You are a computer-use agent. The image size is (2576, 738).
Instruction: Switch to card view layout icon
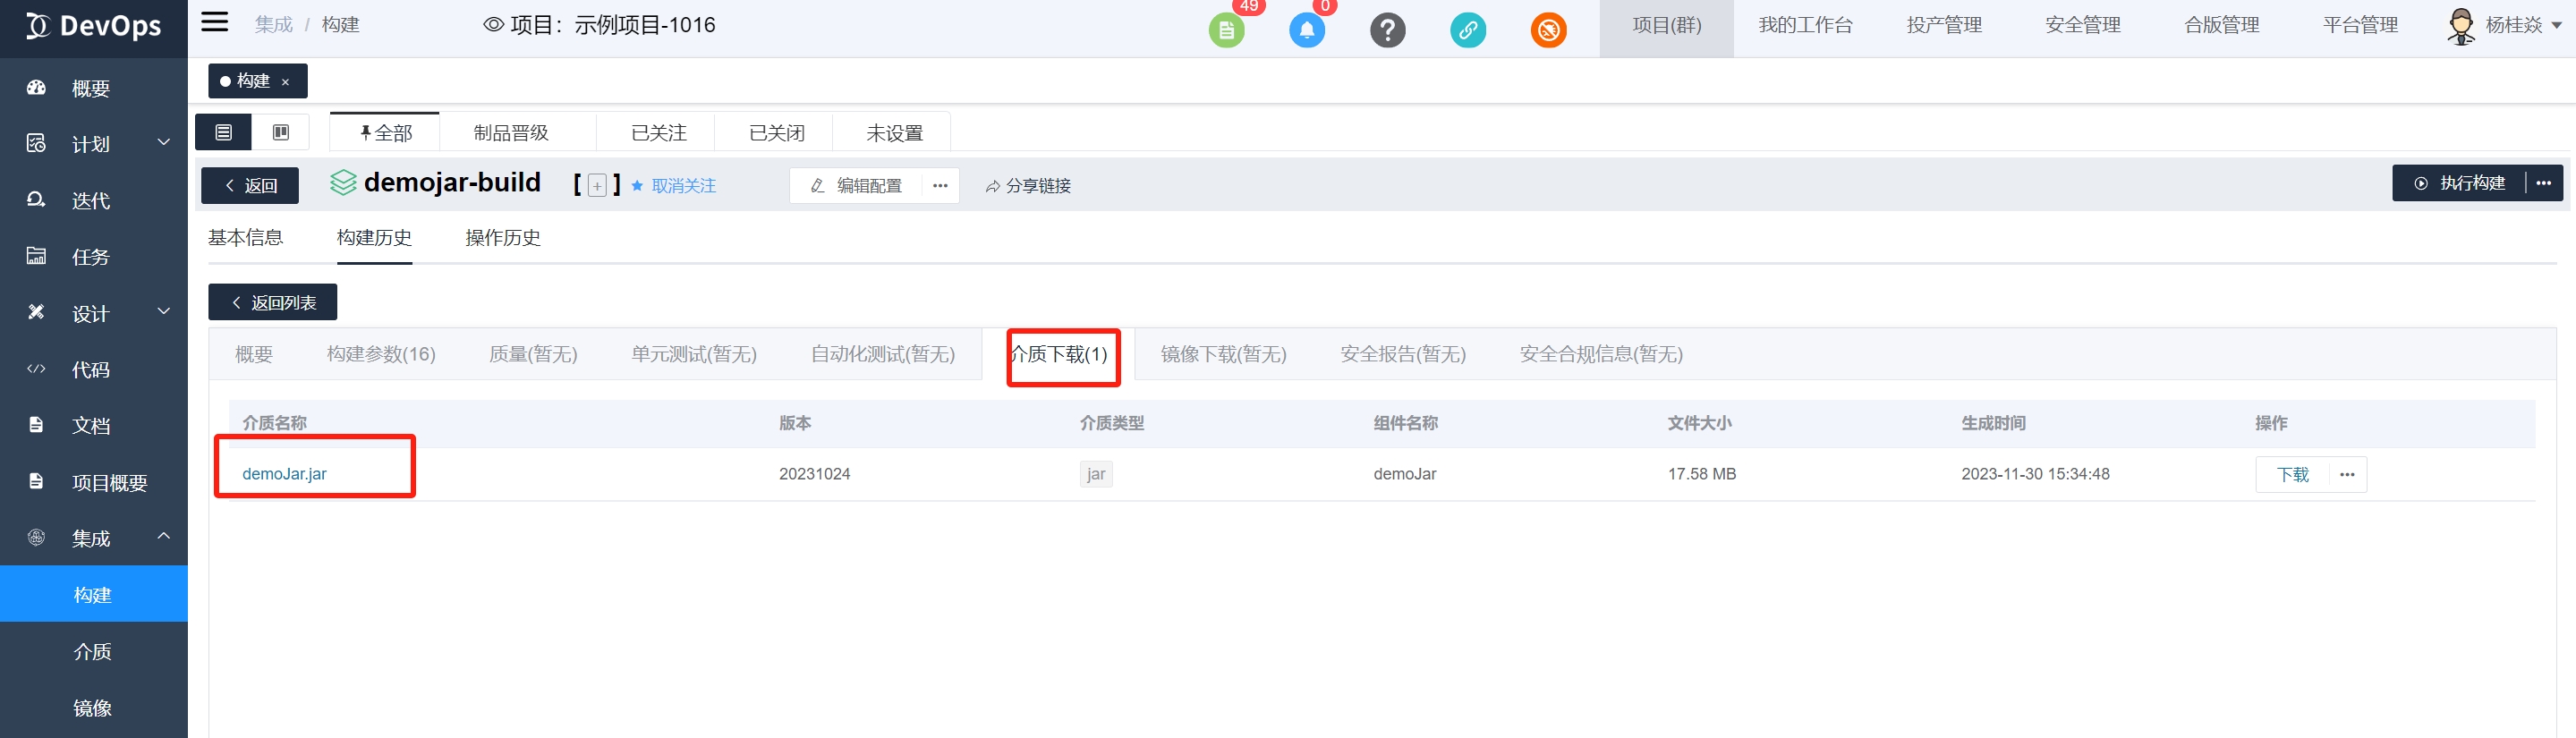click(281, 132)
